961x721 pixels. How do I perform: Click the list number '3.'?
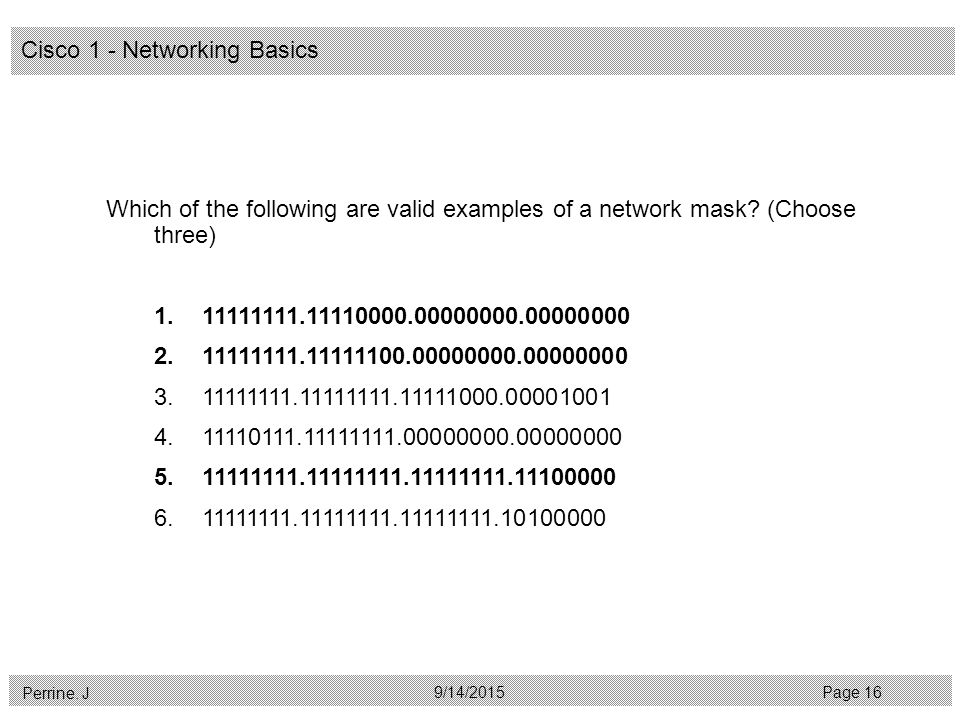(164, 397)
